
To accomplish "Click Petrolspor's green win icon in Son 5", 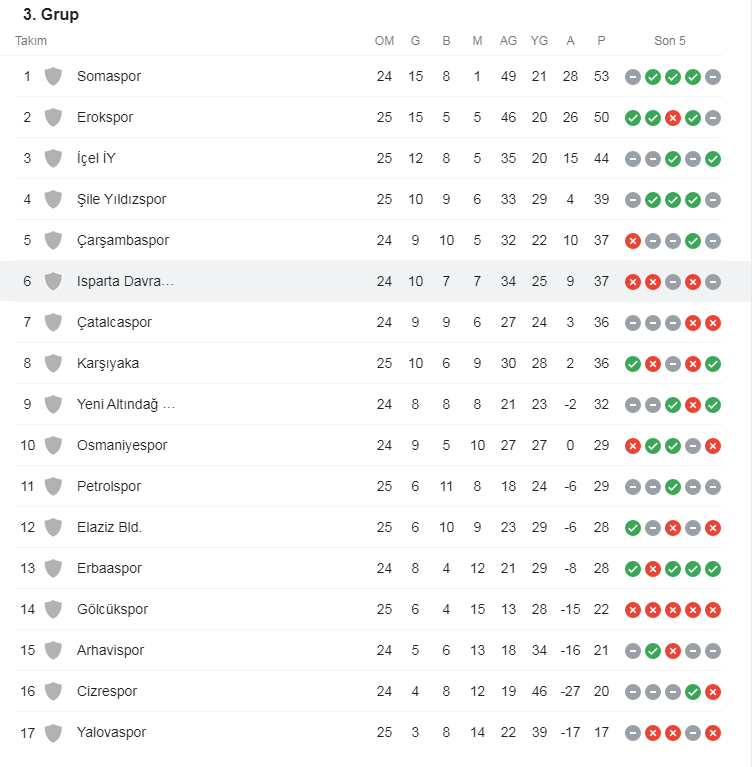I will (673, 487).
